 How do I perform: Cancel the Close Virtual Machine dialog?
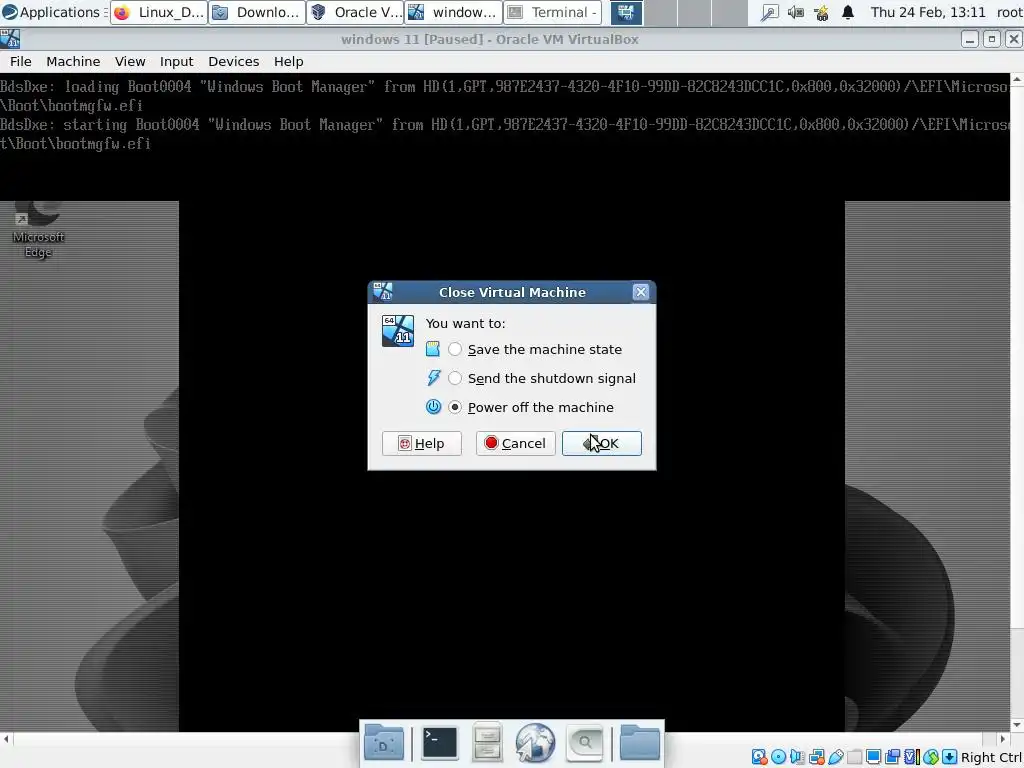pyautogui.click(x=515, y=443)
